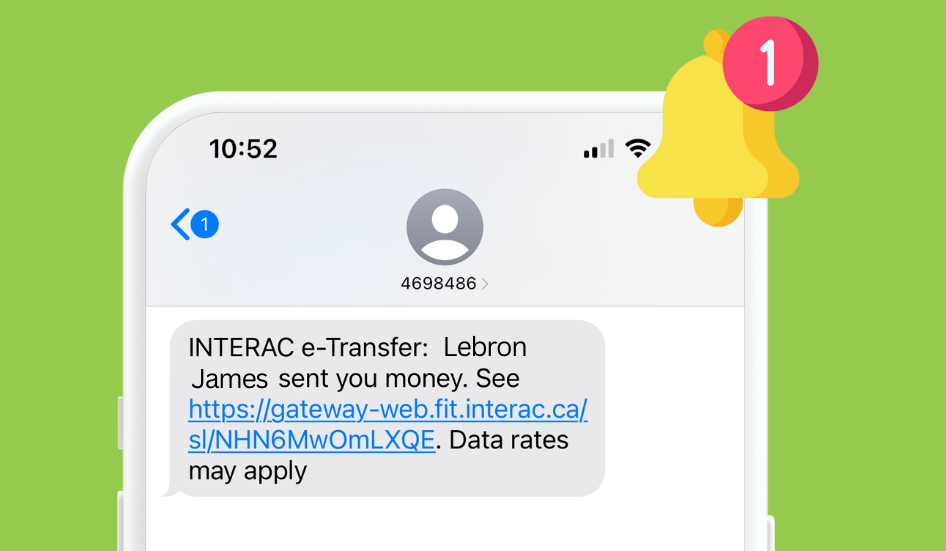946x551 pixels.
Task: Click the yellow notification bell
Action: [x=718, y=128]
